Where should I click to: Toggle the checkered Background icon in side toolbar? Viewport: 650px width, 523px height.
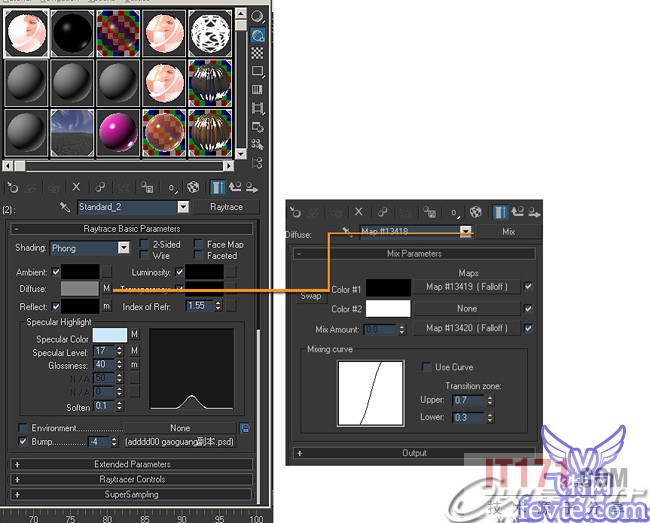click(258, 54)
